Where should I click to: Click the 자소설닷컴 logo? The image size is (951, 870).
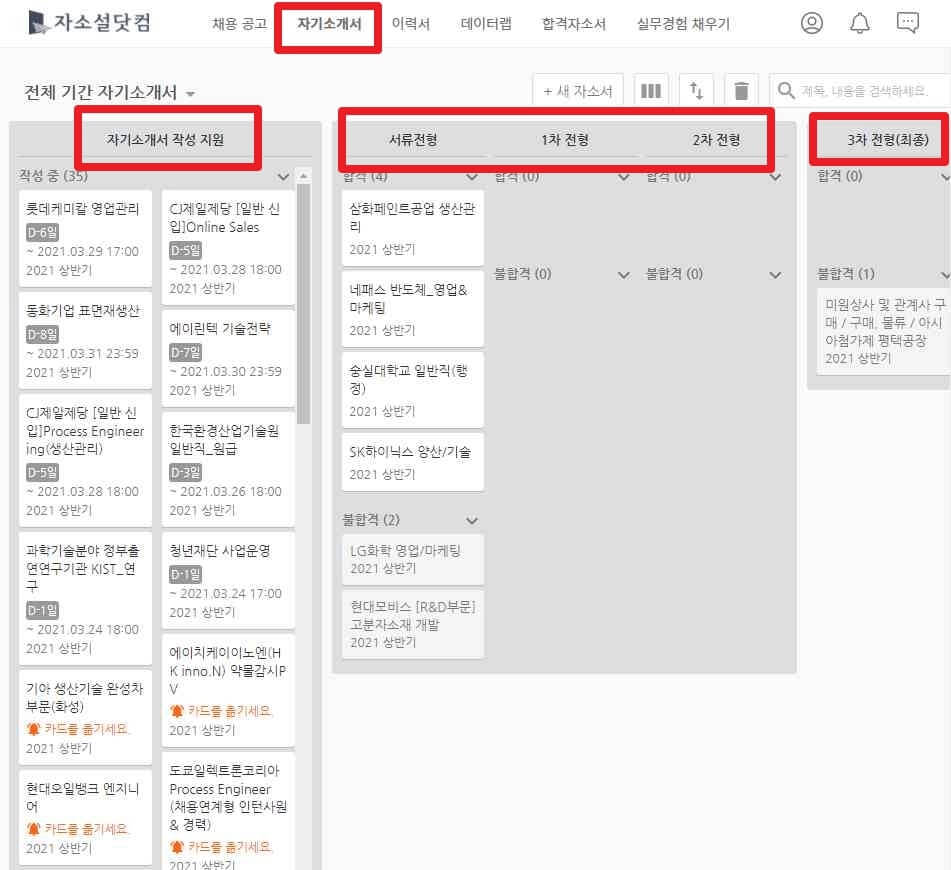pos(89,23)
